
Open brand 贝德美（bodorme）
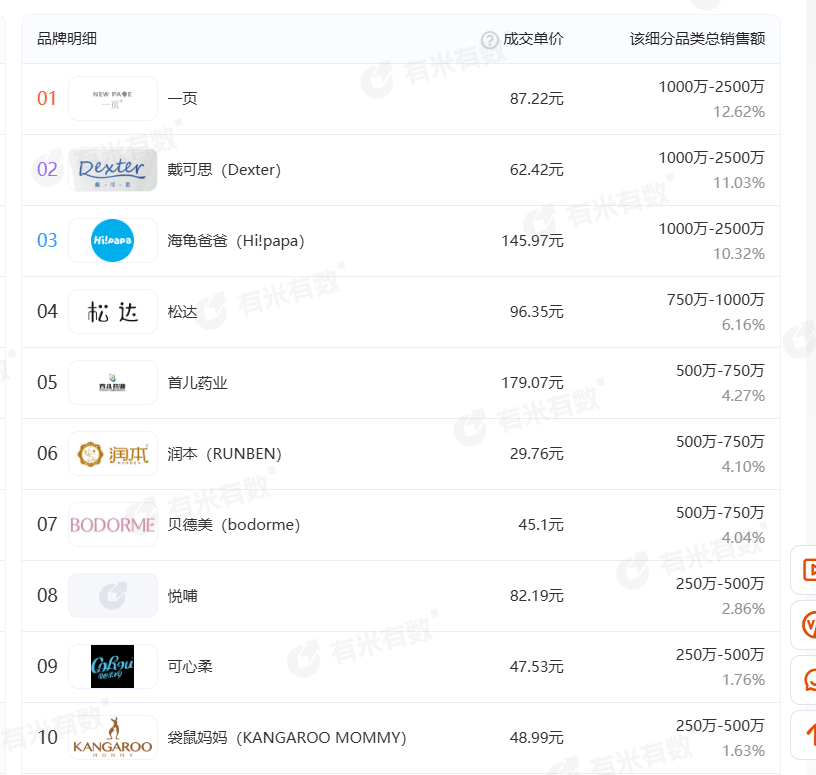pyautogui.click(x=234, y=525)
